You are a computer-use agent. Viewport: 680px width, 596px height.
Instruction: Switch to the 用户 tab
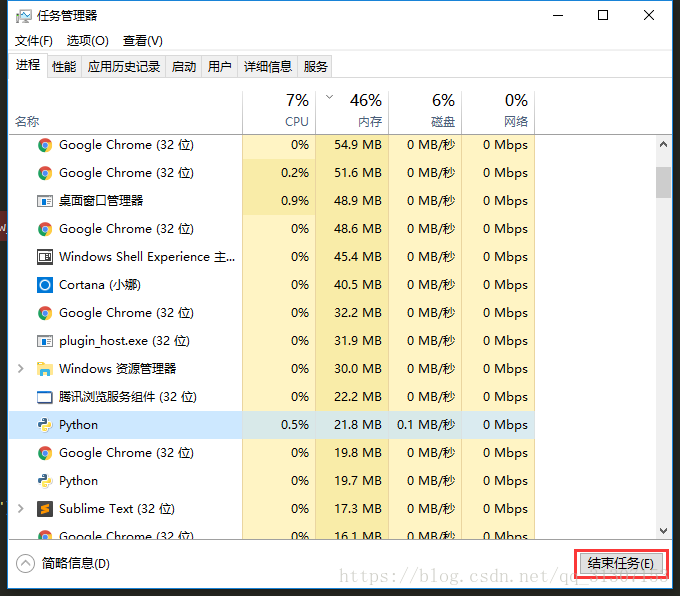pos(219,66)
